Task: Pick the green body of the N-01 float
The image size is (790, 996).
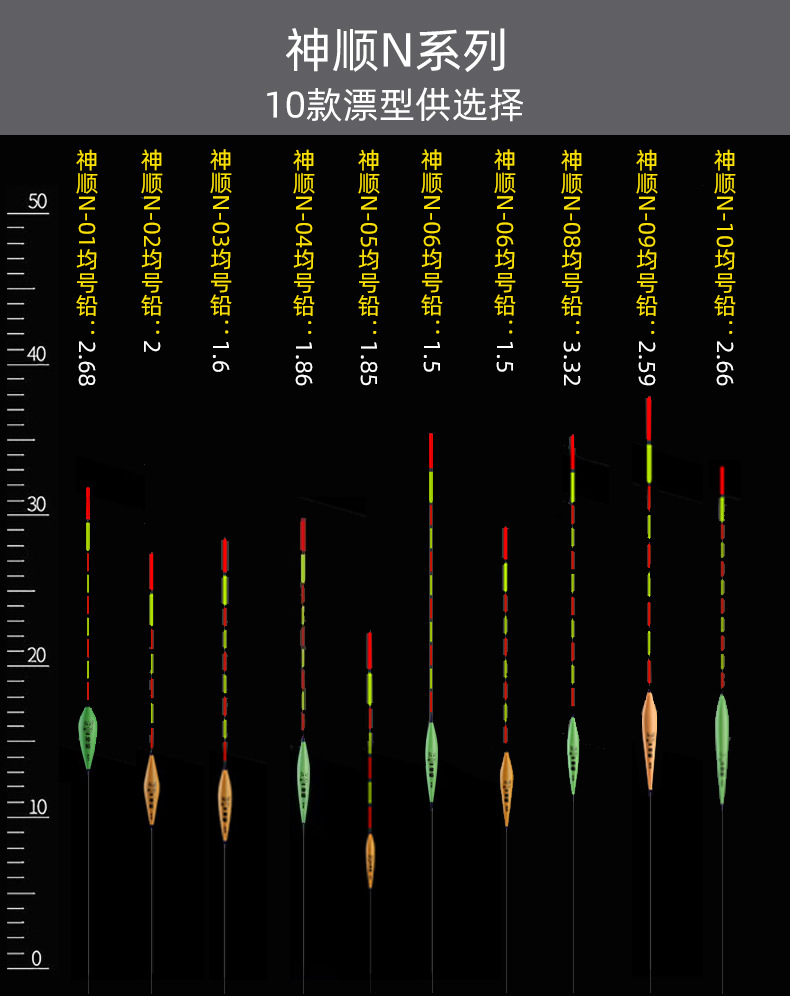Action: pos(88,737)
